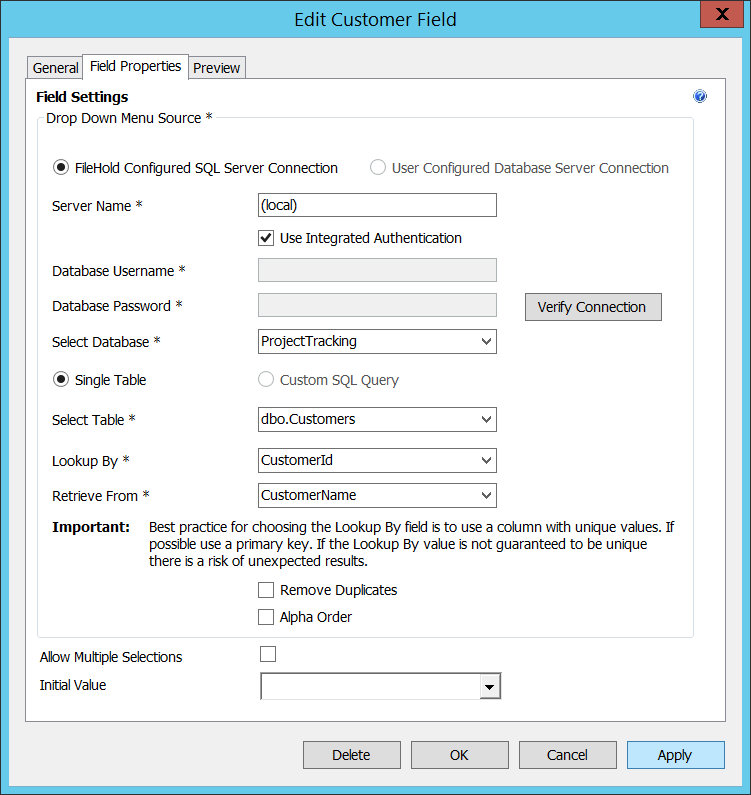Uncheck Use Integrated Authentication

[x=266, y=238]
